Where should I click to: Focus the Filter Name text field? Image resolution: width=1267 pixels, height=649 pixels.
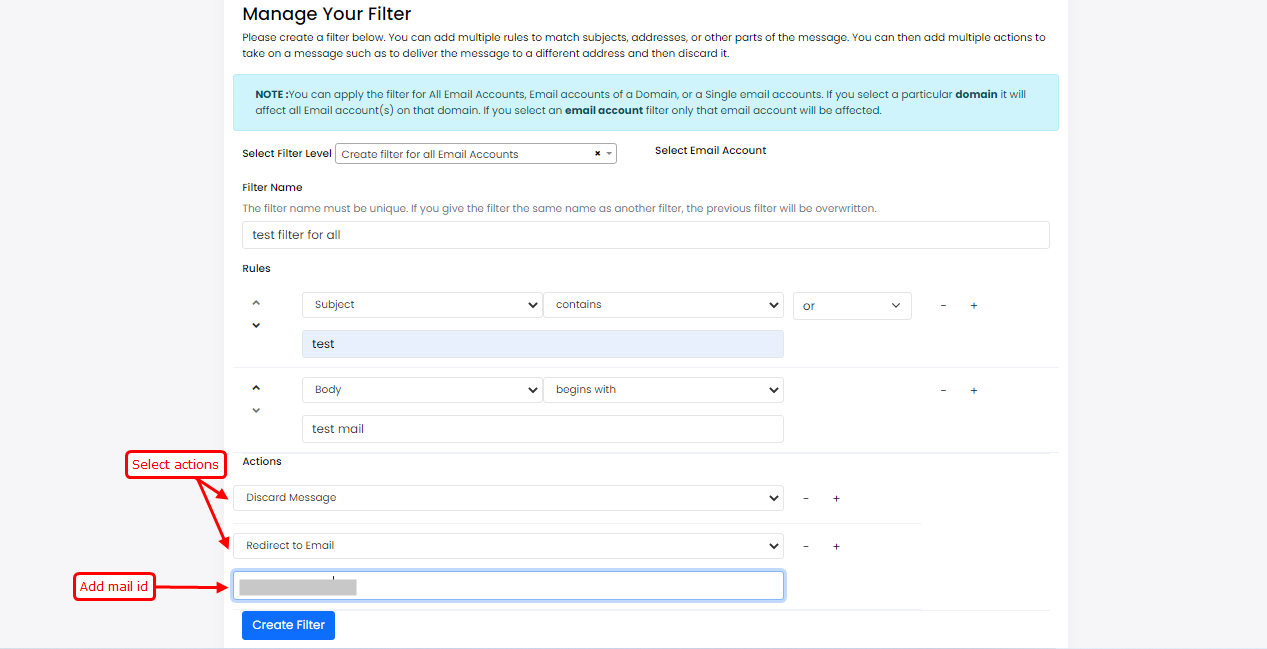click(645, 235)
